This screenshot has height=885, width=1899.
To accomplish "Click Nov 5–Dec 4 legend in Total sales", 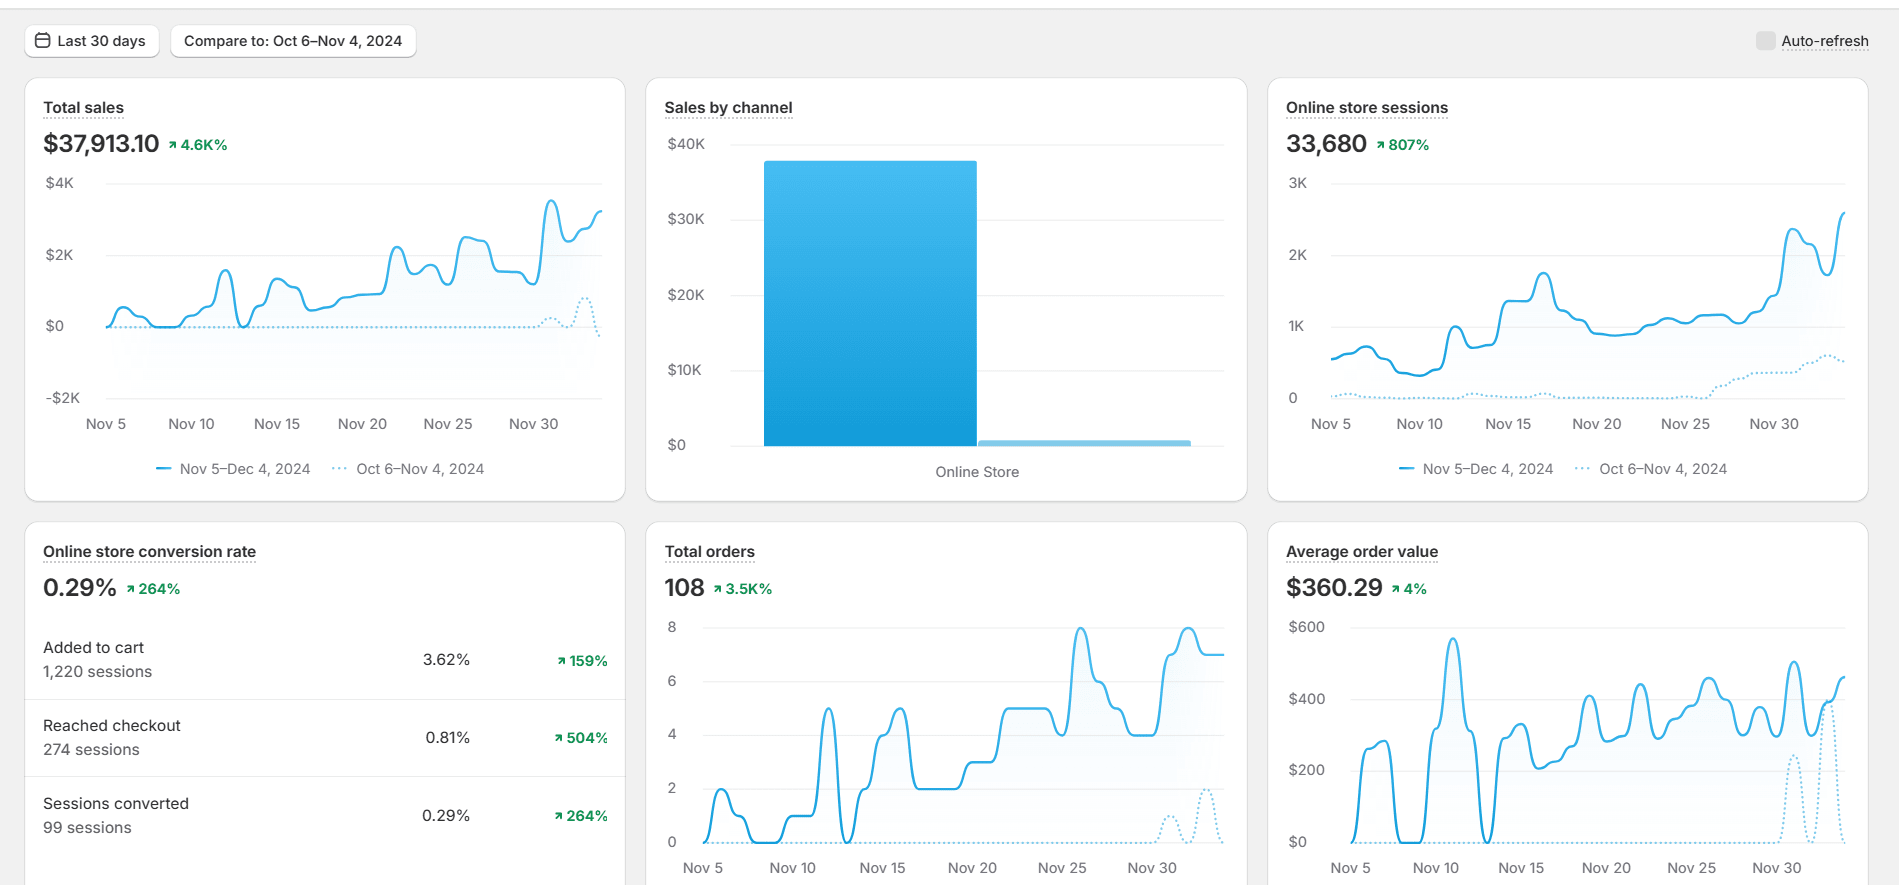I will tap(234, 469).
